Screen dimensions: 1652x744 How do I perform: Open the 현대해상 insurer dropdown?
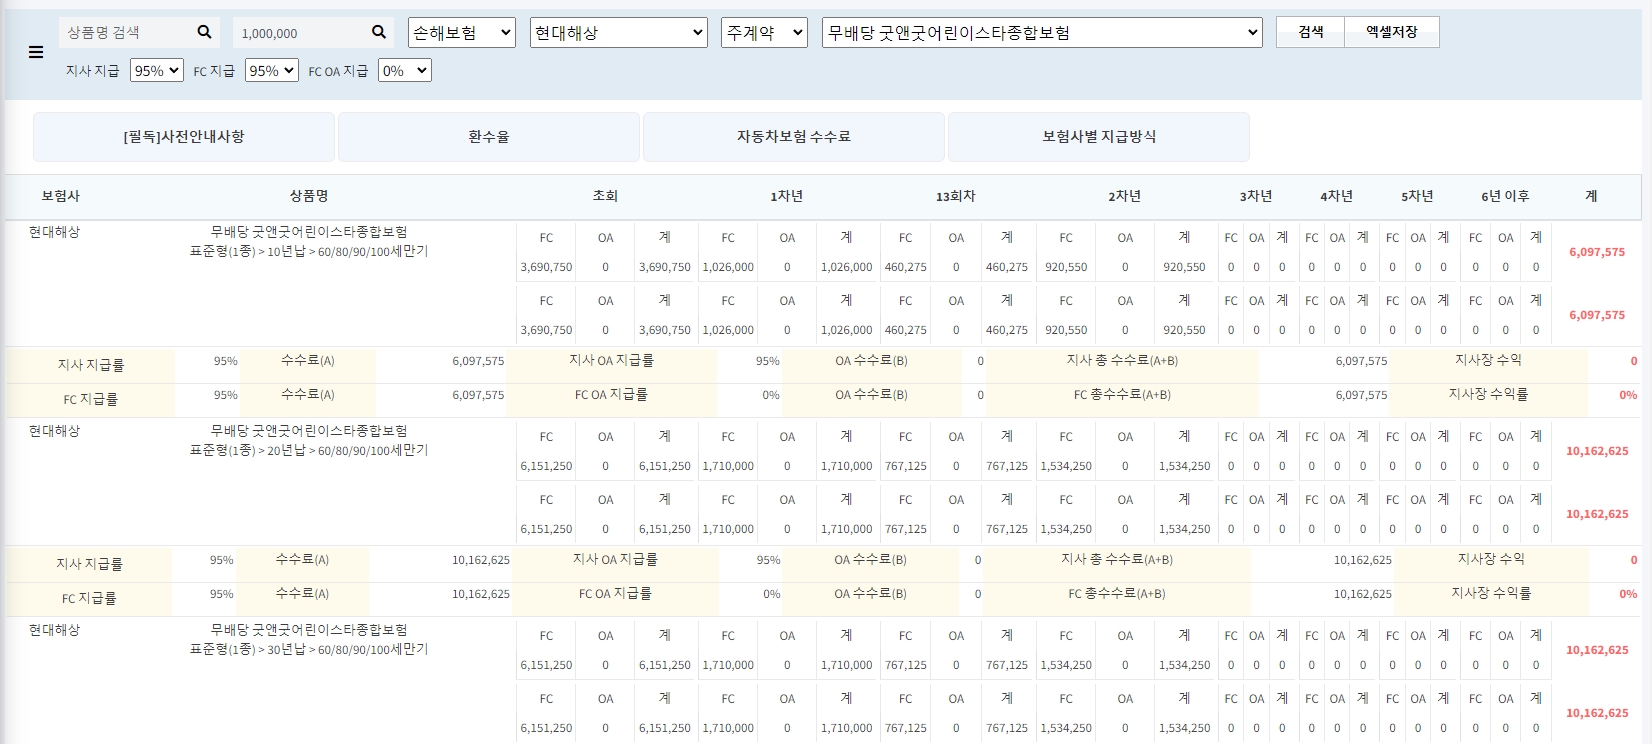click(619, 32)
